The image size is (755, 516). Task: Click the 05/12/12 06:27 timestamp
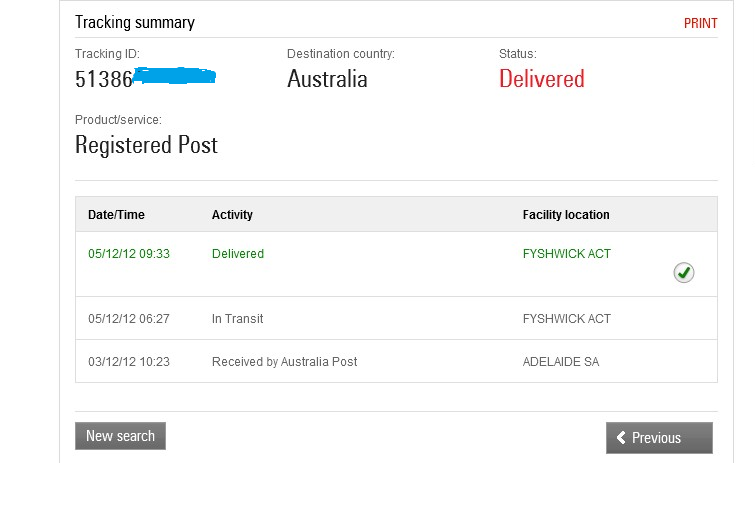point(129,319)
